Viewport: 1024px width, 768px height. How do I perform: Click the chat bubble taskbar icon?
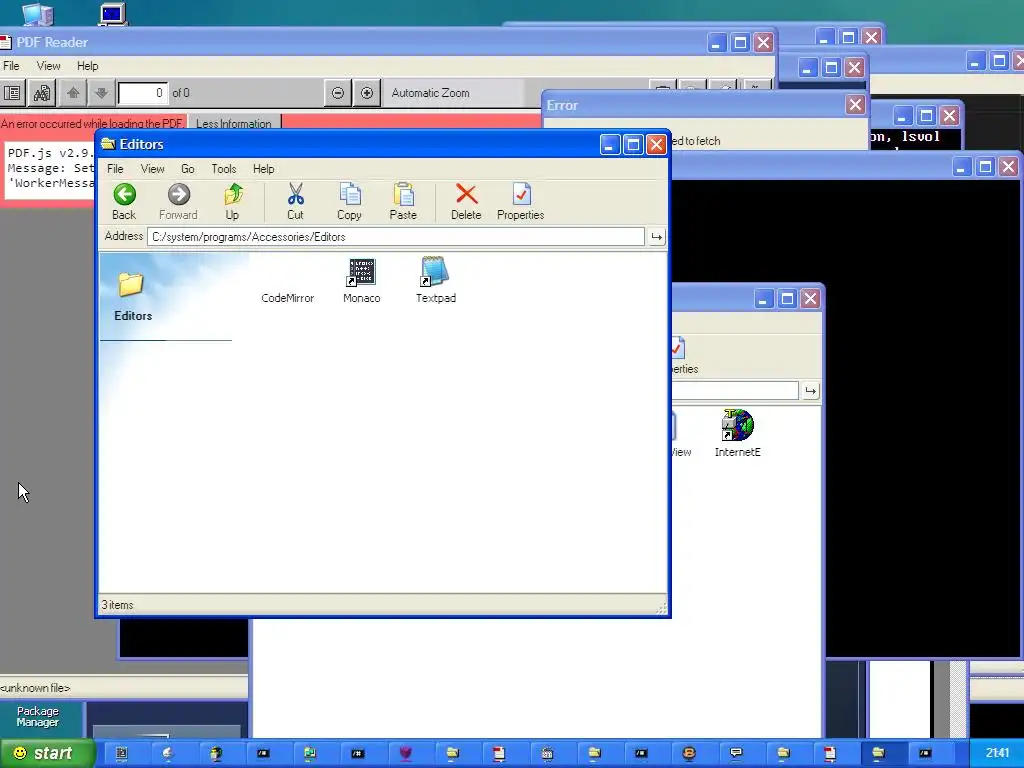(736, 753)
